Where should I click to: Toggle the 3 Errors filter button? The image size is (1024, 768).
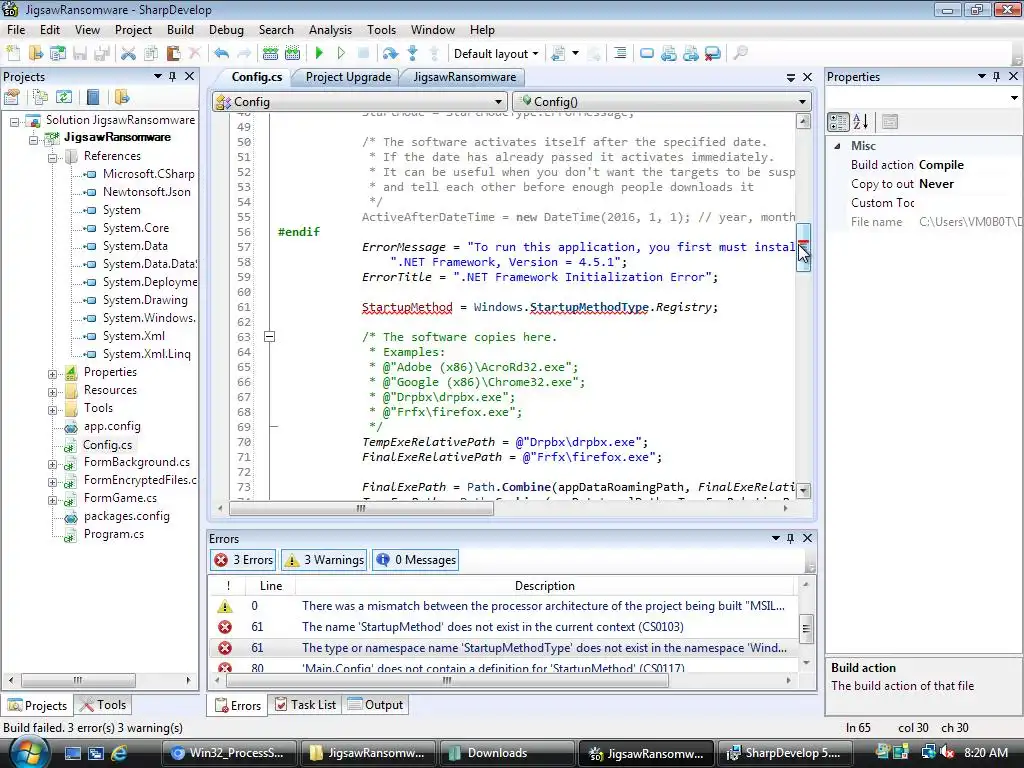click(x=244, y=560)
